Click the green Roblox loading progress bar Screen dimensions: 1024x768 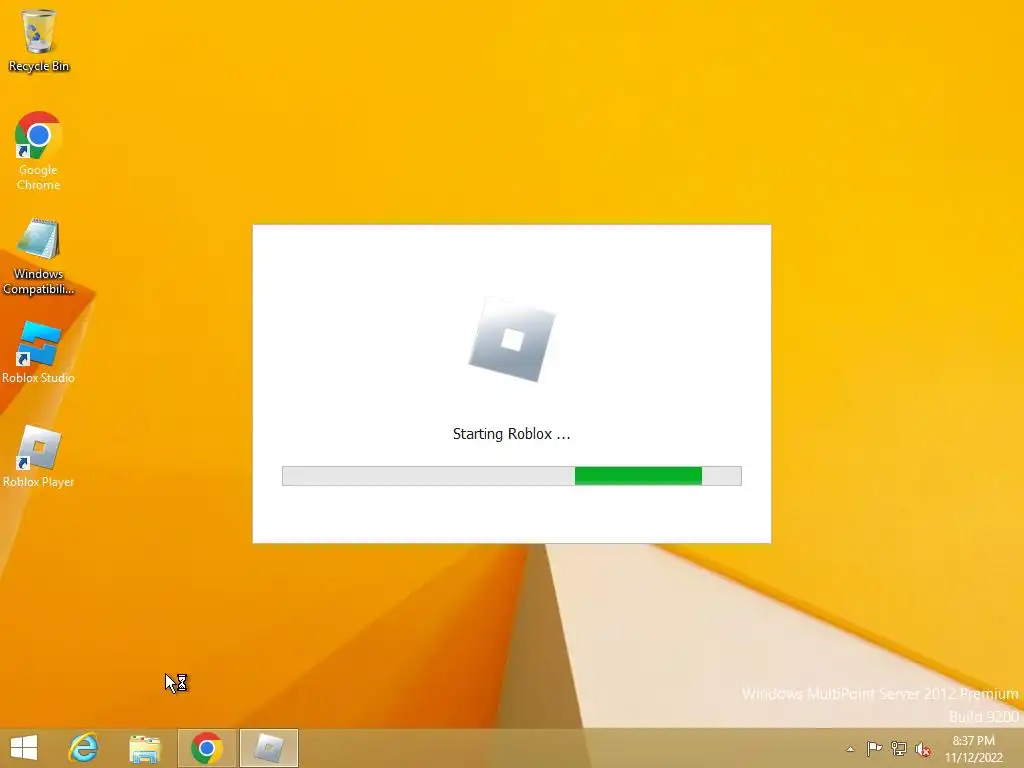(511, 476)
